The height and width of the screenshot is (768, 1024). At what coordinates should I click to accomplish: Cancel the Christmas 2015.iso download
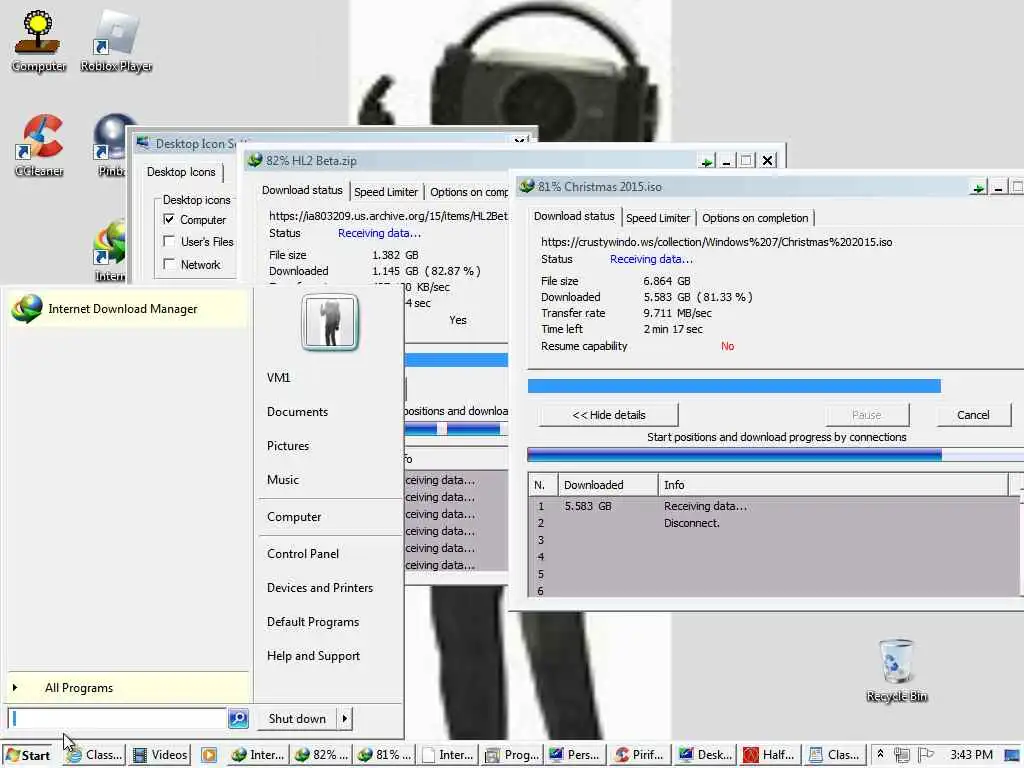click(973, 415)
